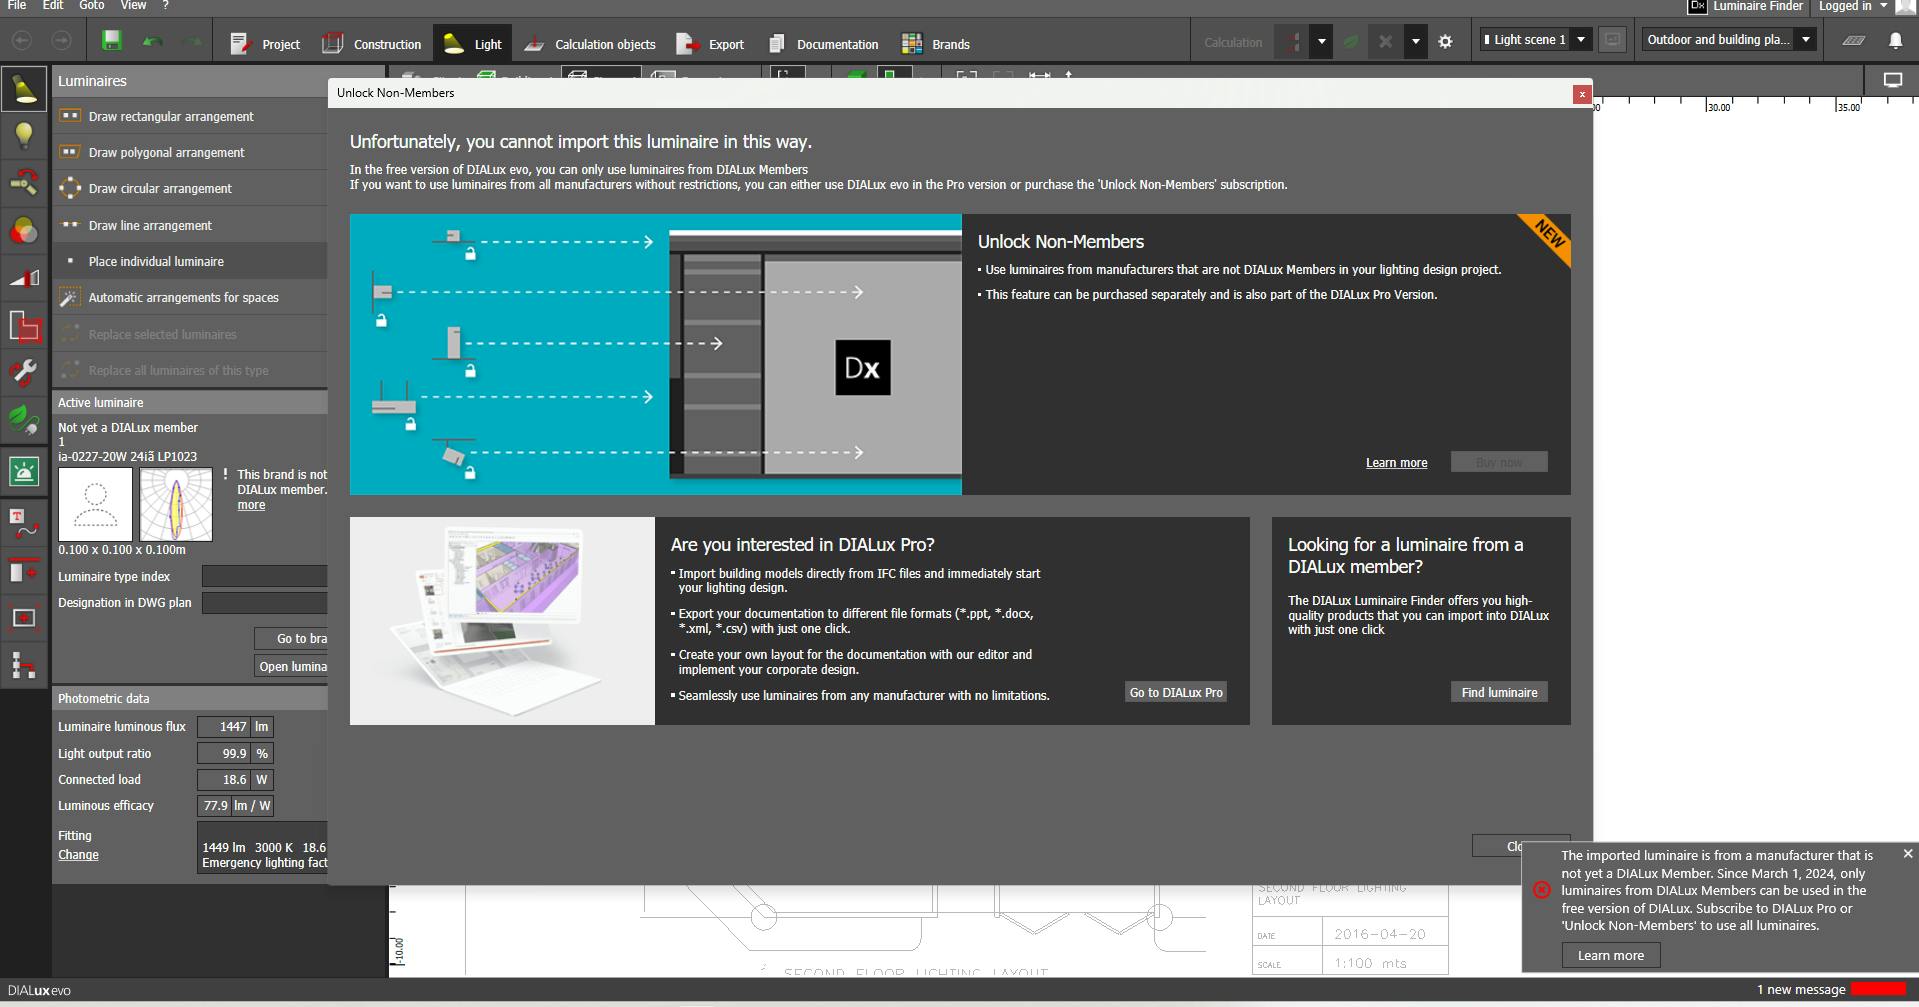Switch to the Export tab
Screen dimensions: 1919x1007
(710, 44)
